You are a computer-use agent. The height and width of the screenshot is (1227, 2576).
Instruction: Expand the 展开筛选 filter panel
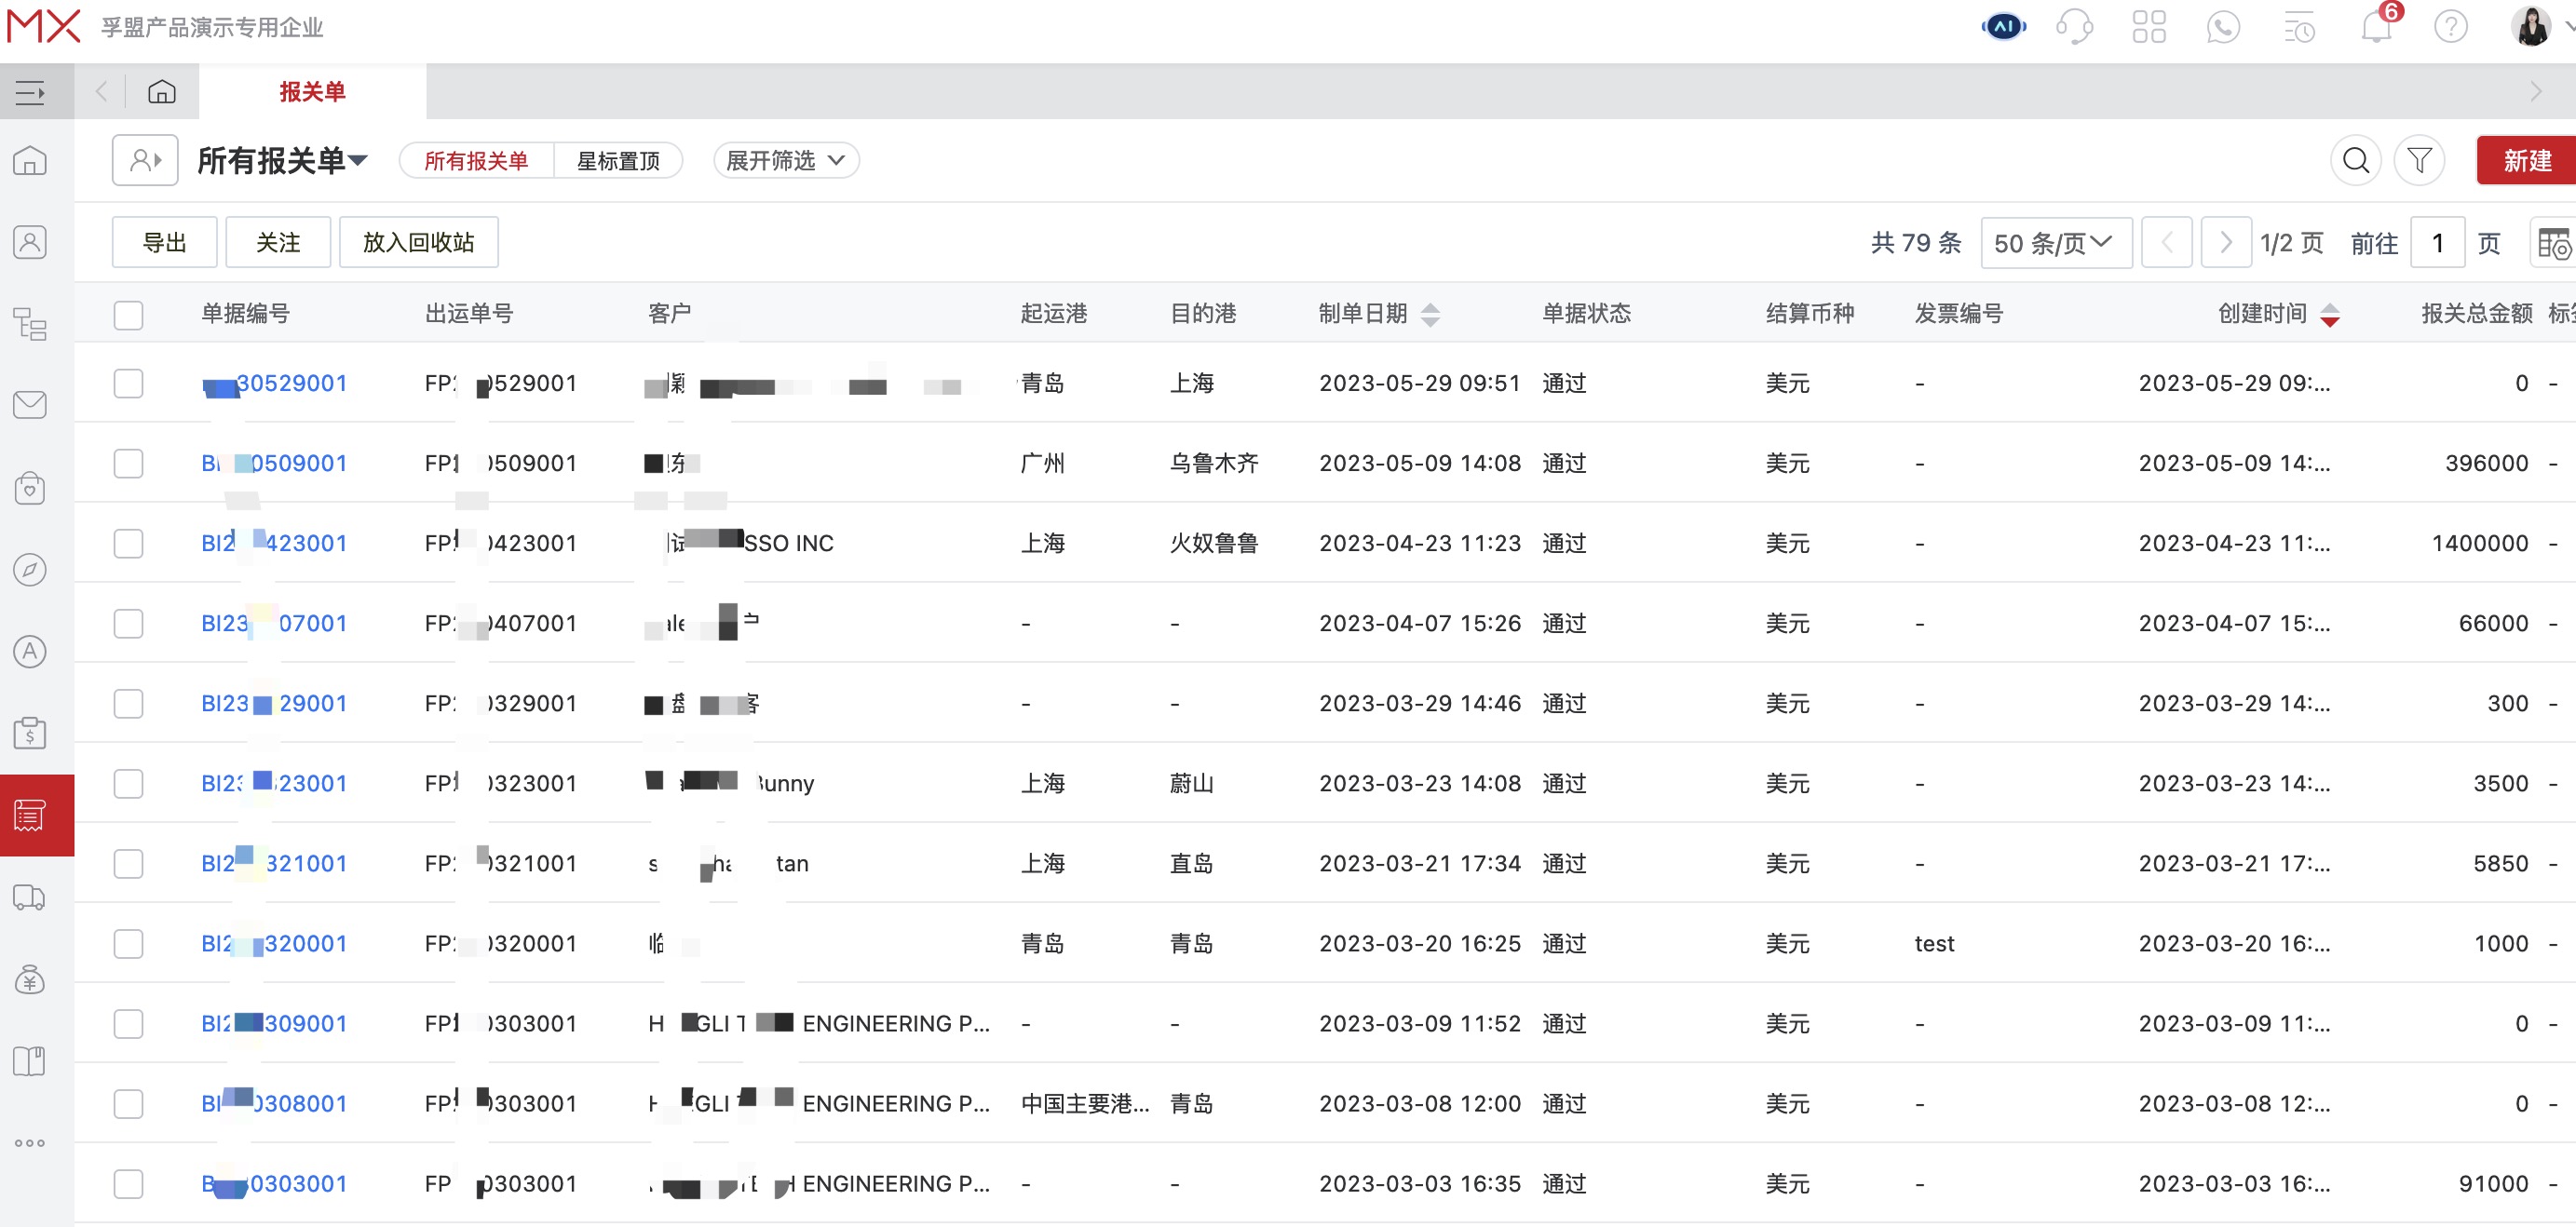(785, 160)
